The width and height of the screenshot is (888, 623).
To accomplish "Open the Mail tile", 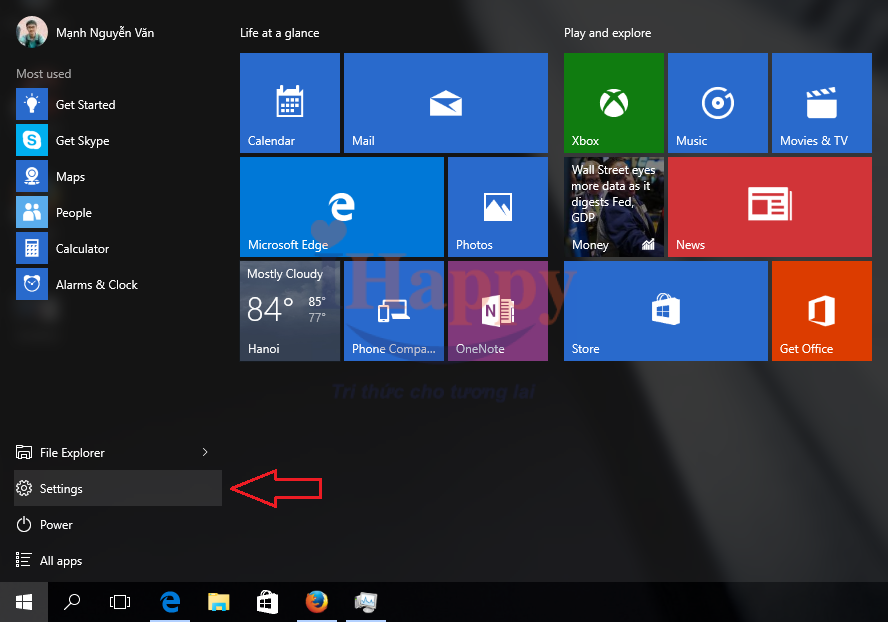I will tap(446, 103).
